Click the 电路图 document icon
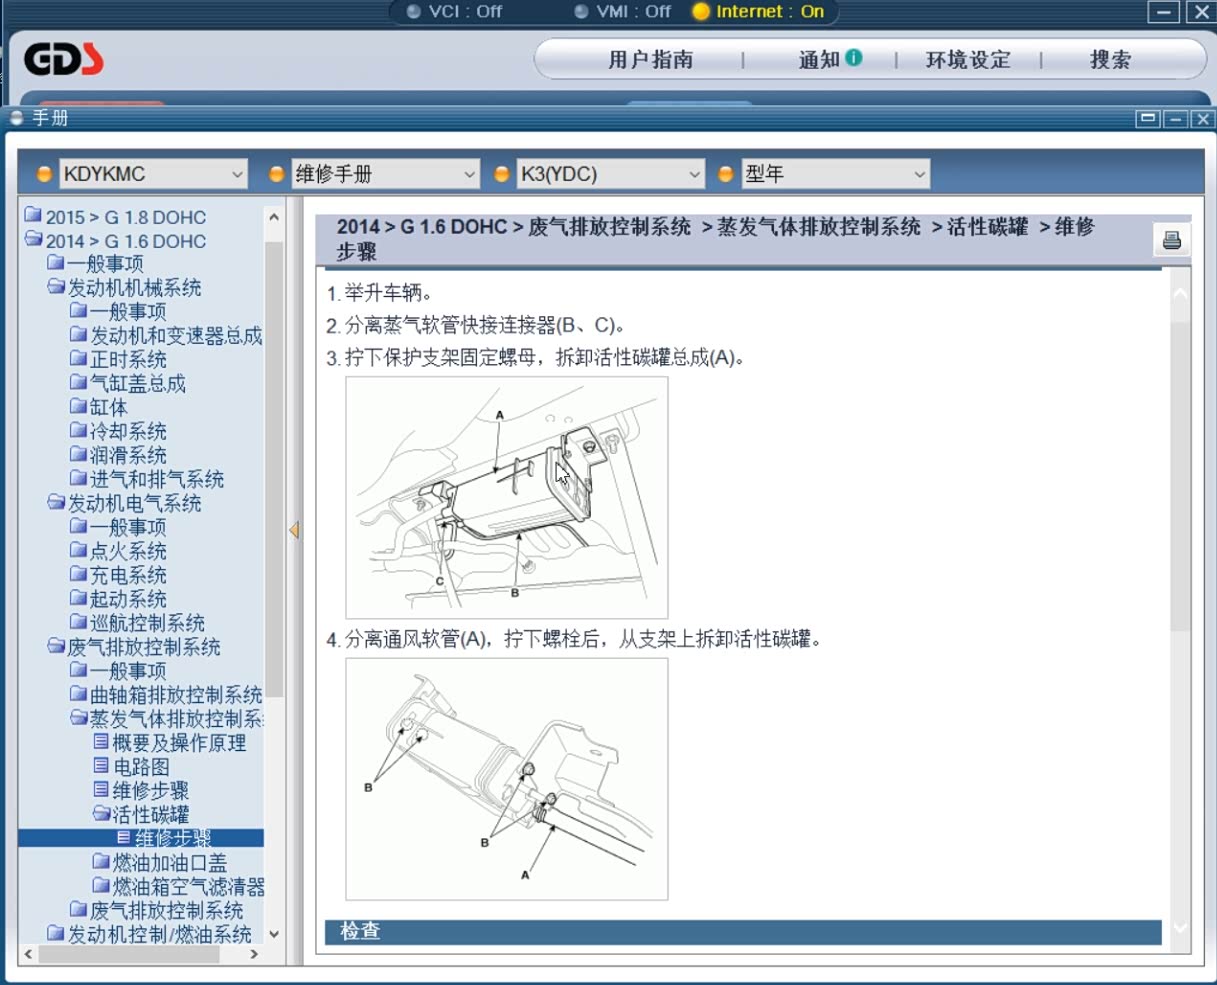The height and width of the screenshot is (985, 1217). (x=101, y=766)
